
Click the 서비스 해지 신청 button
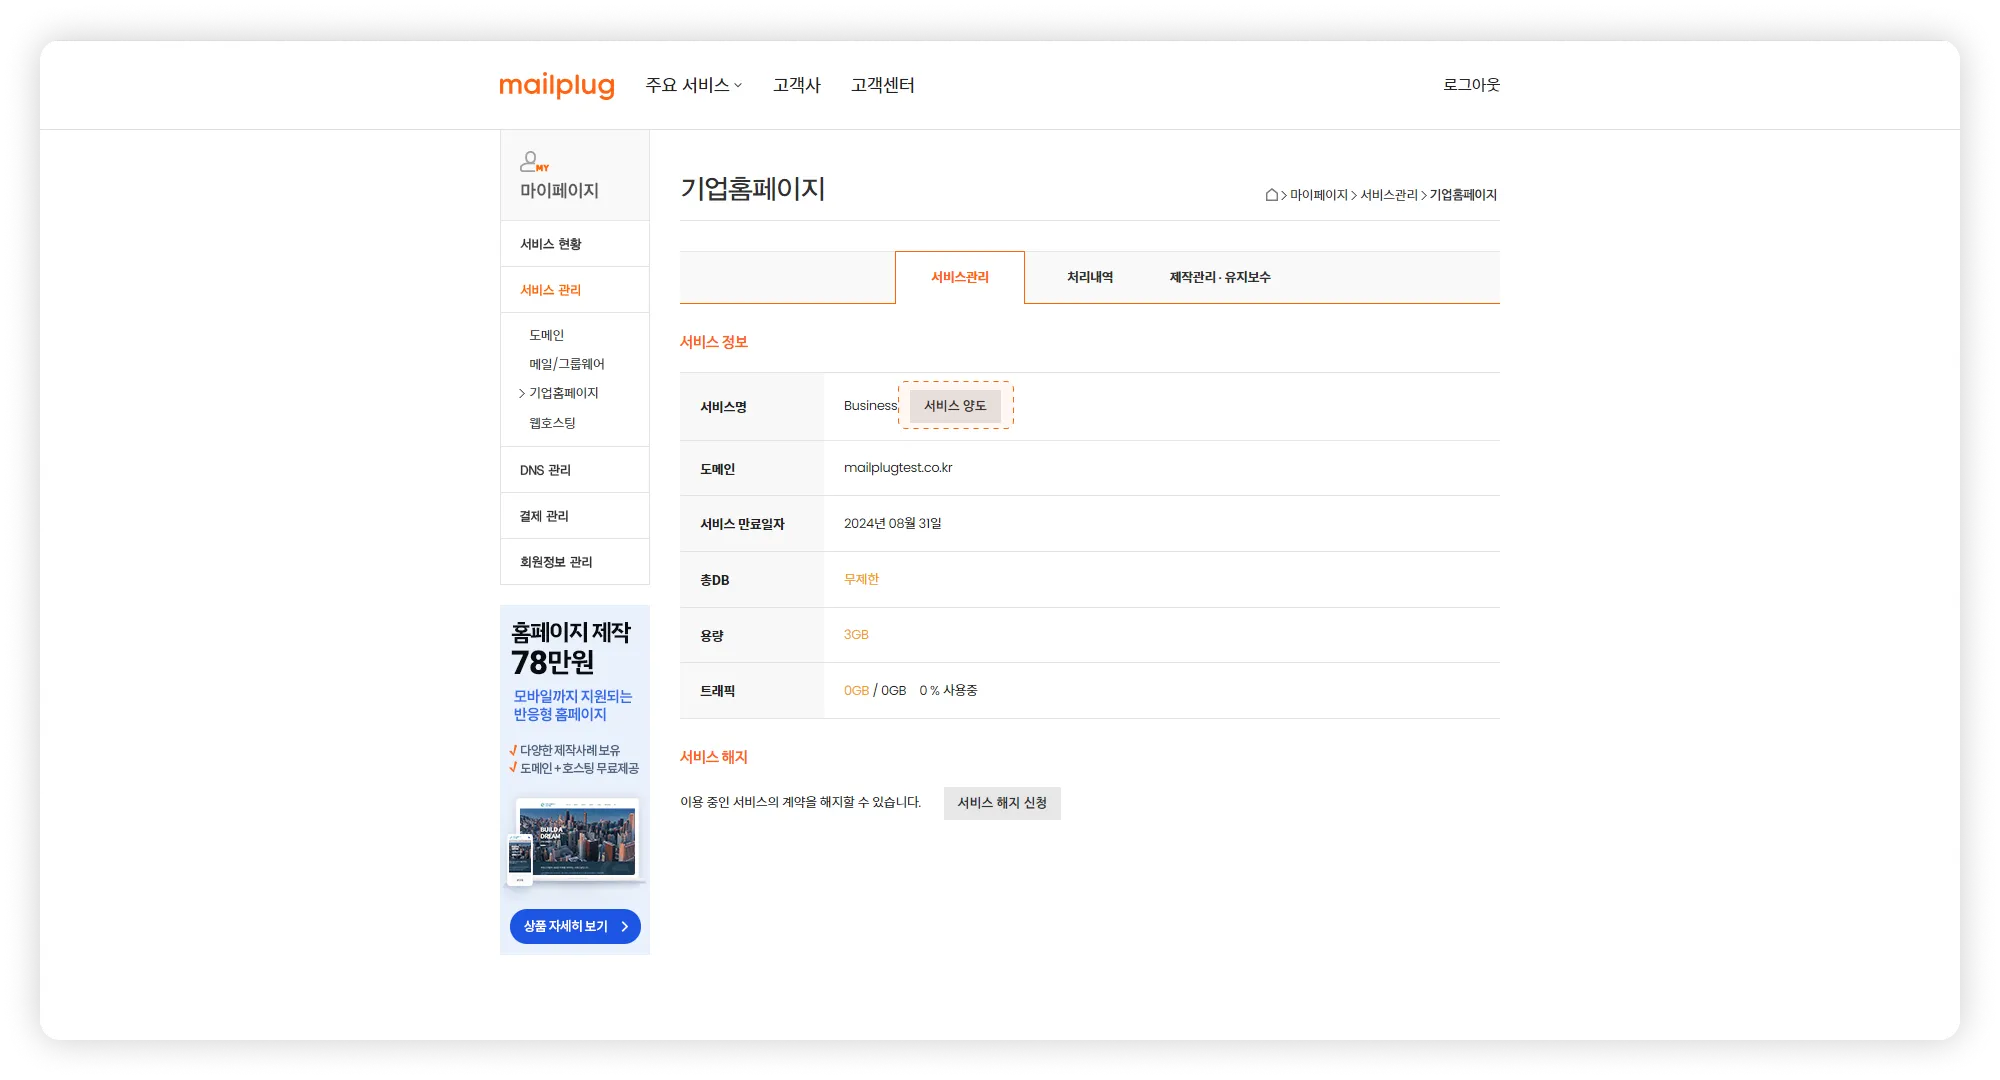1001,803
